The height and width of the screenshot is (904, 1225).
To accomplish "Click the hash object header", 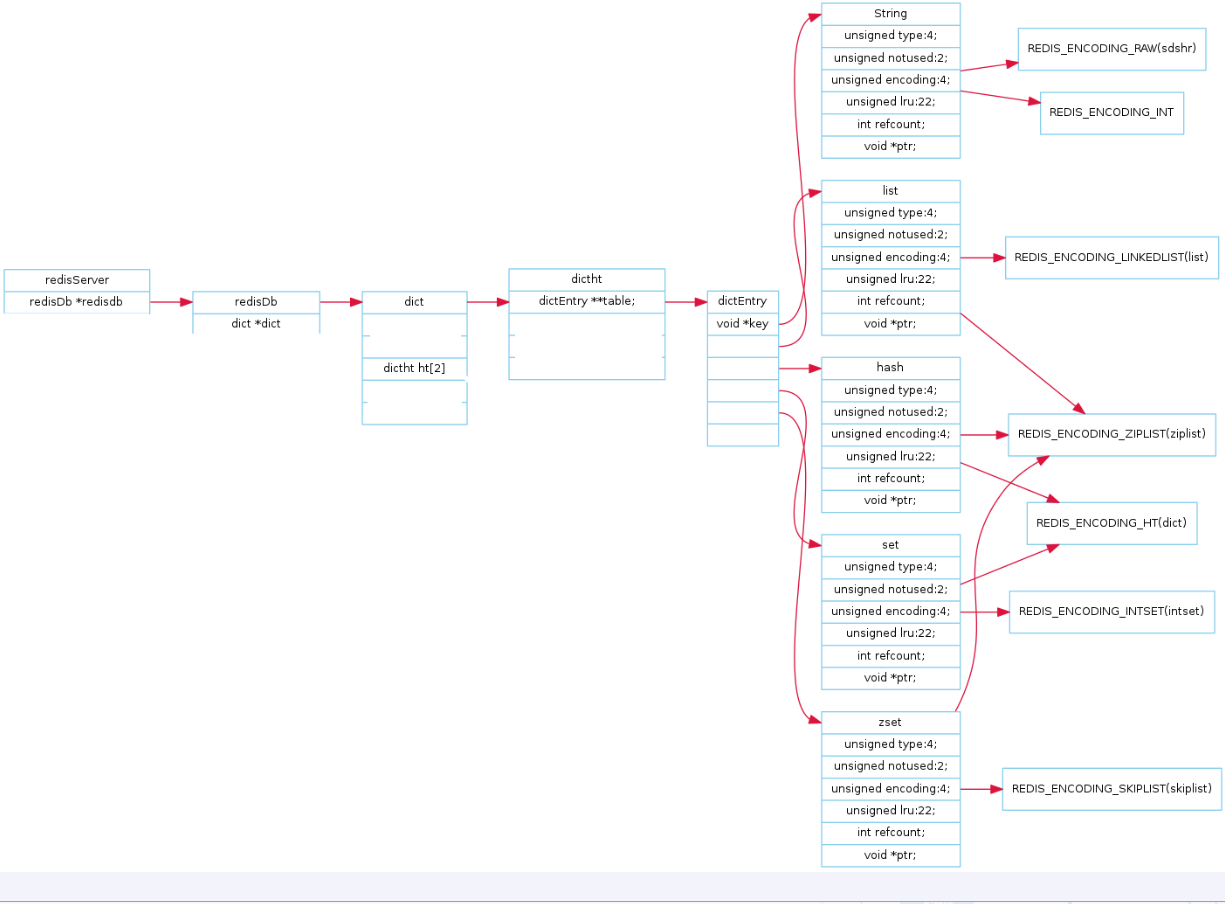I will click(x=890, y=368).
